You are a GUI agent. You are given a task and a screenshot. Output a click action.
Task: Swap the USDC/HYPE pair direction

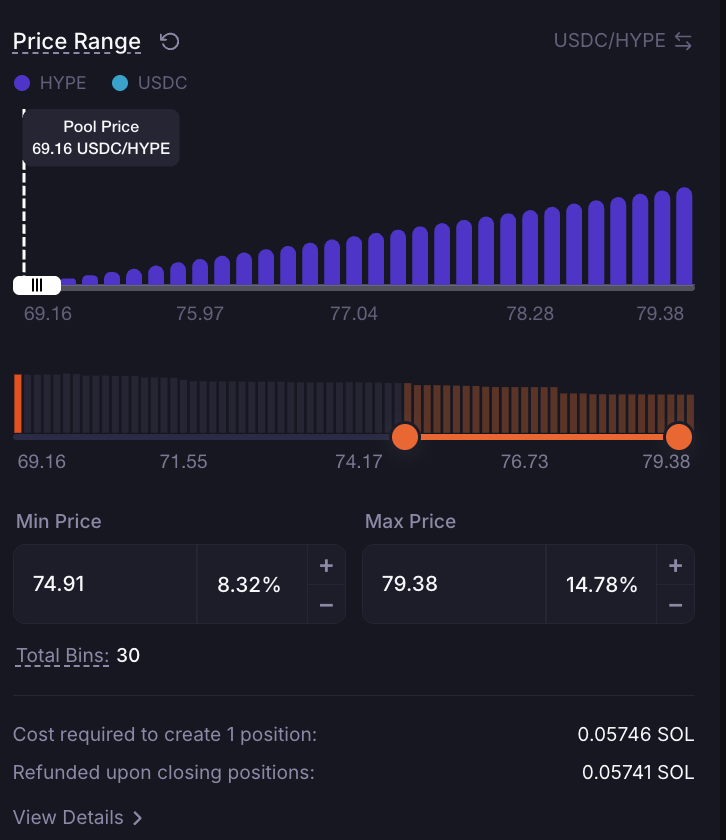click(683, 41)
